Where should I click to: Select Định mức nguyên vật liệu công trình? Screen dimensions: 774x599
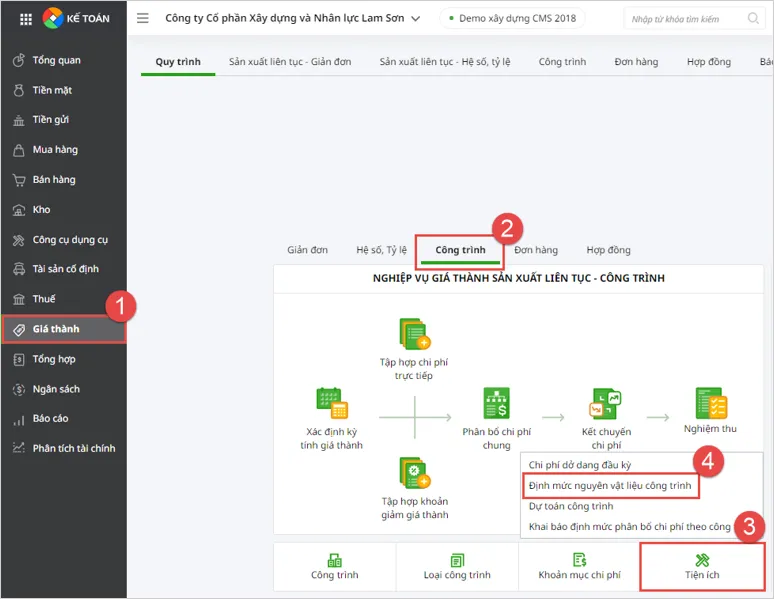(610, 486)
